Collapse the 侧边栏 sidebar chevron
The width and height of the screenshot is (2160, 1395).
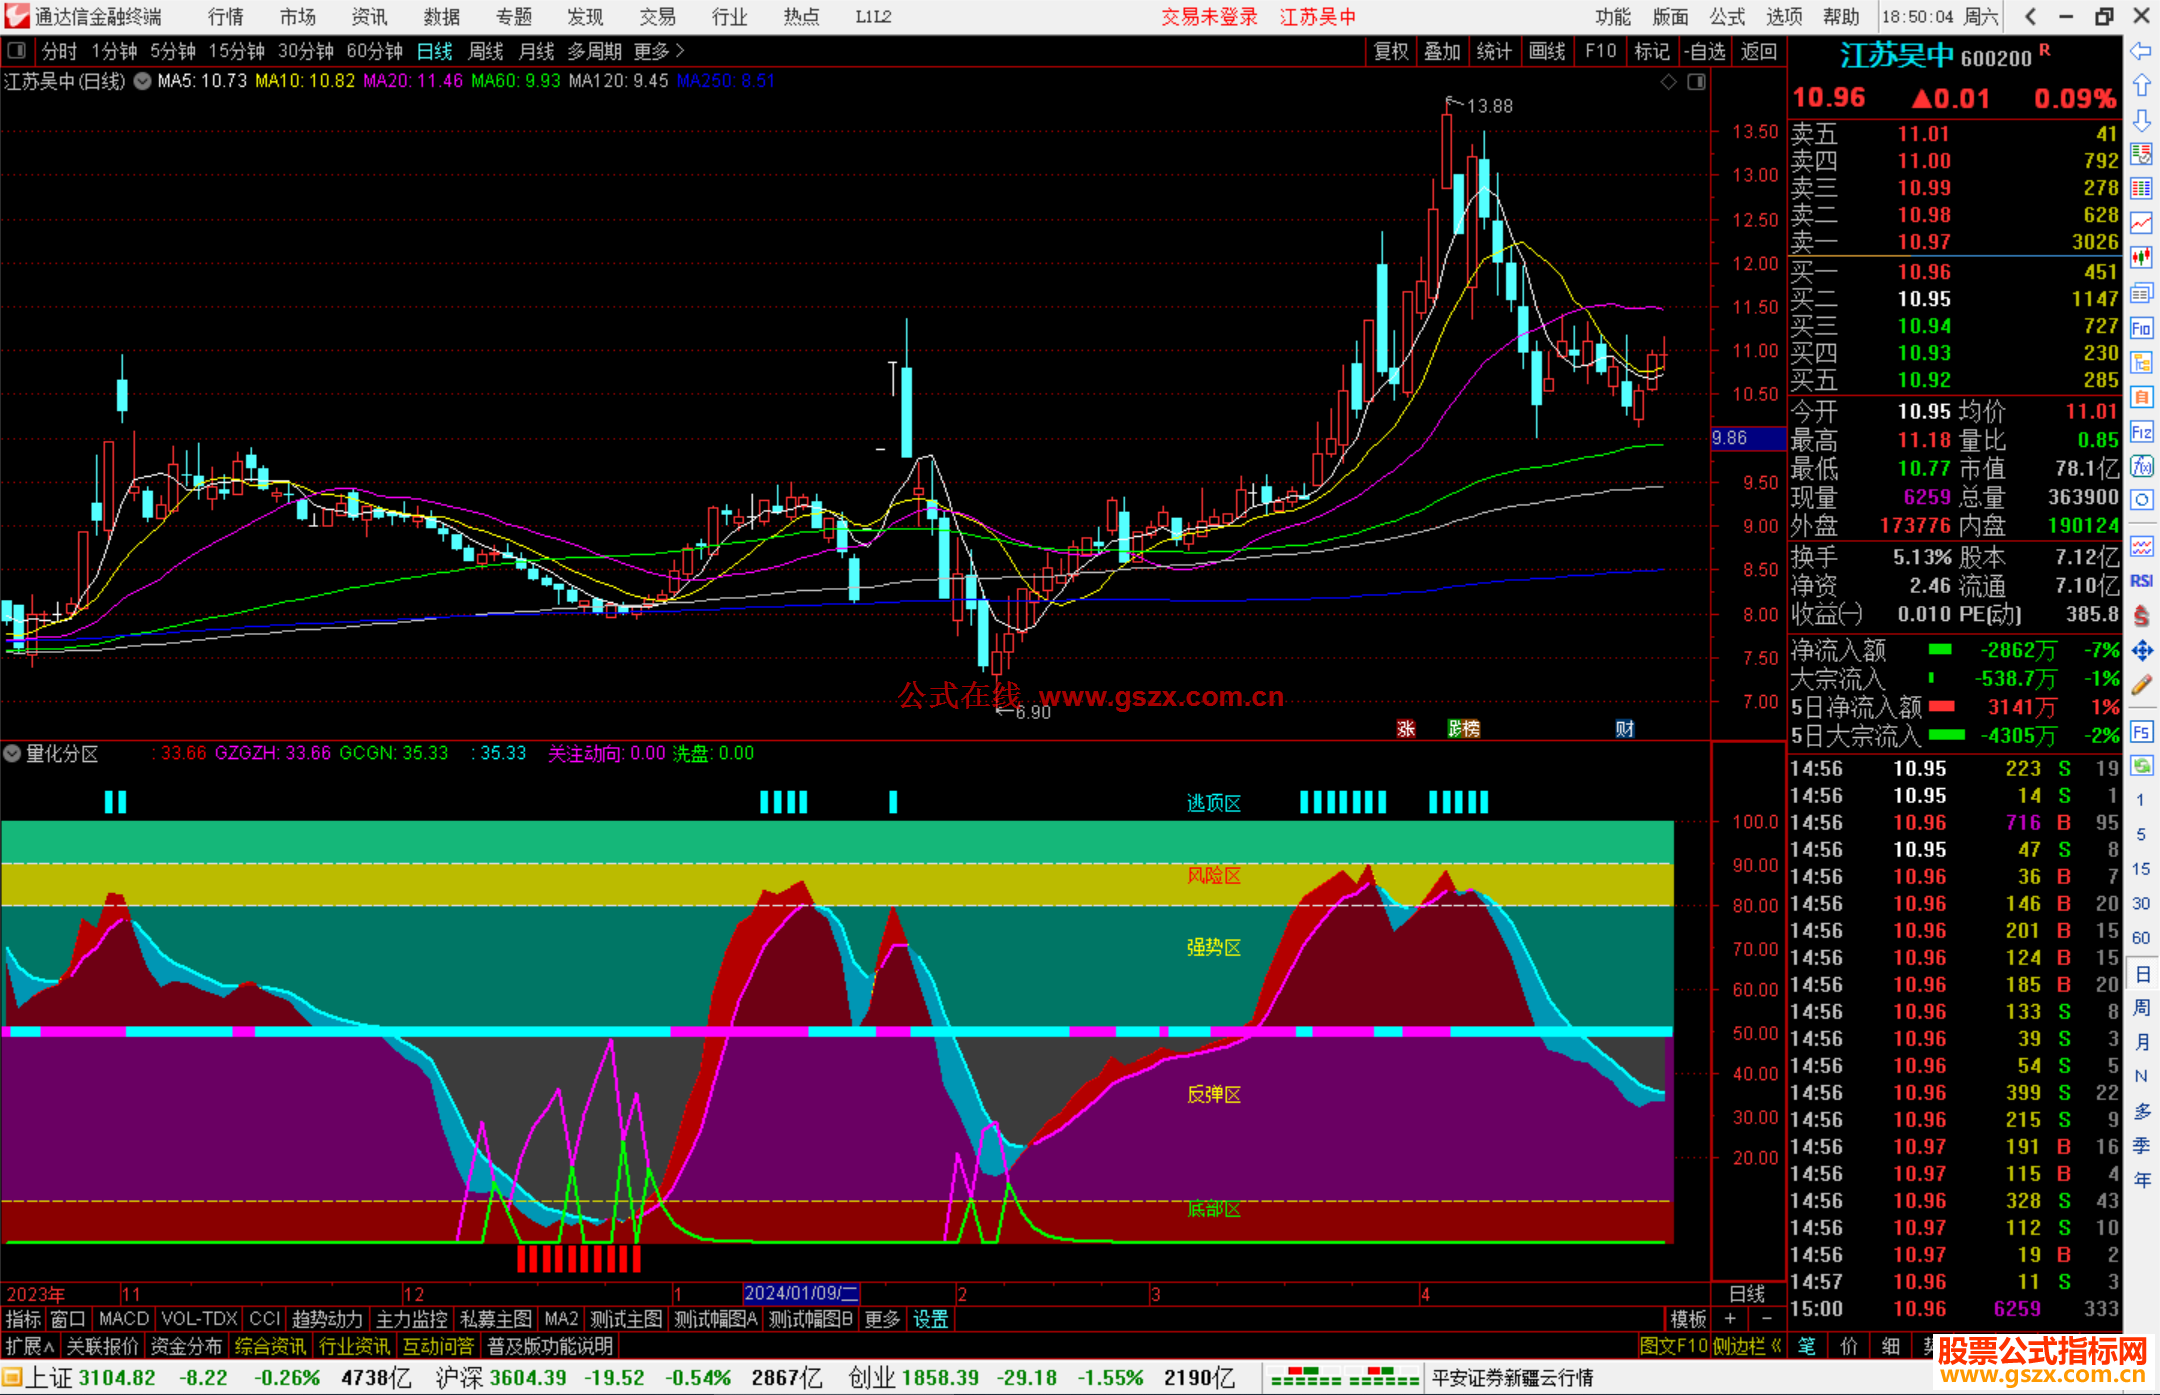click(x=1776, y=1346)
